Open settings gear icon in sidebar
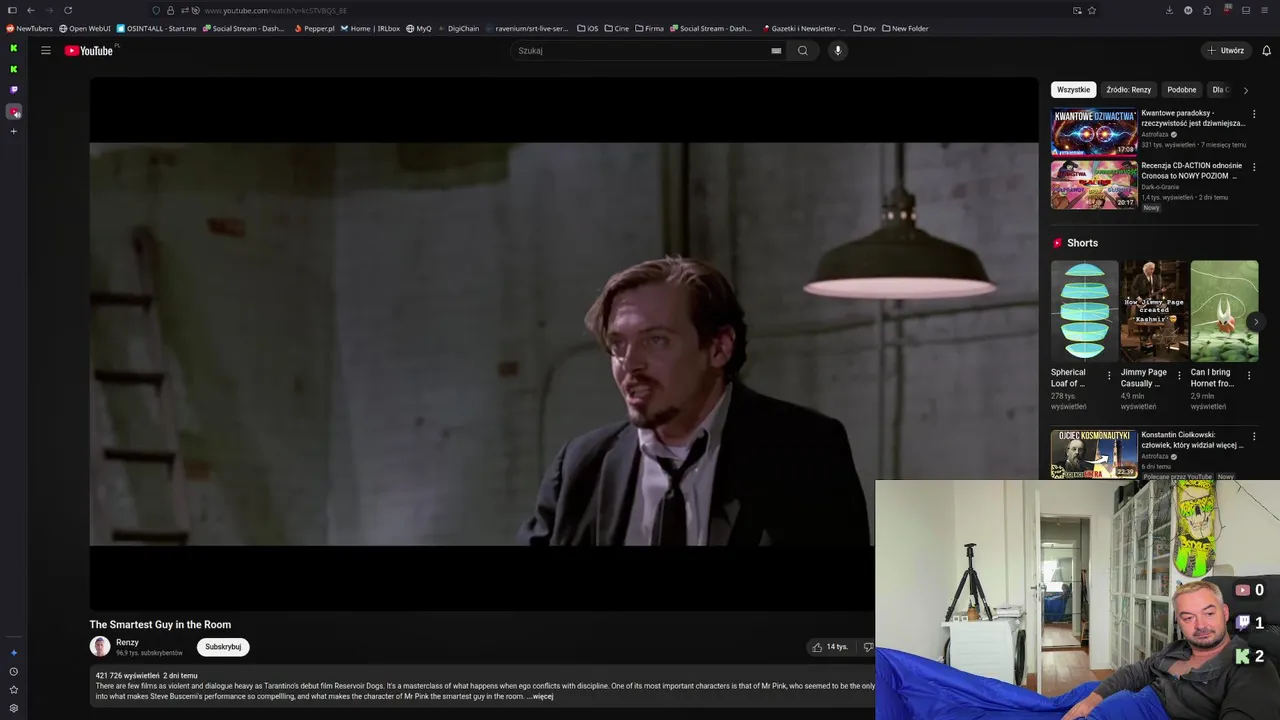 (13, 708)
